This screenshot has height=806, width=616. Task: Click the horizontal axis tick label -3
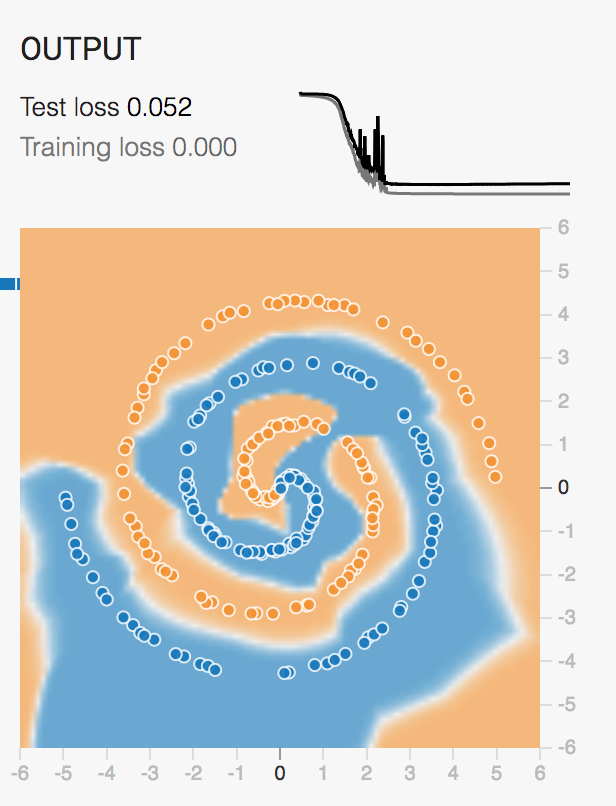(148, 773)
